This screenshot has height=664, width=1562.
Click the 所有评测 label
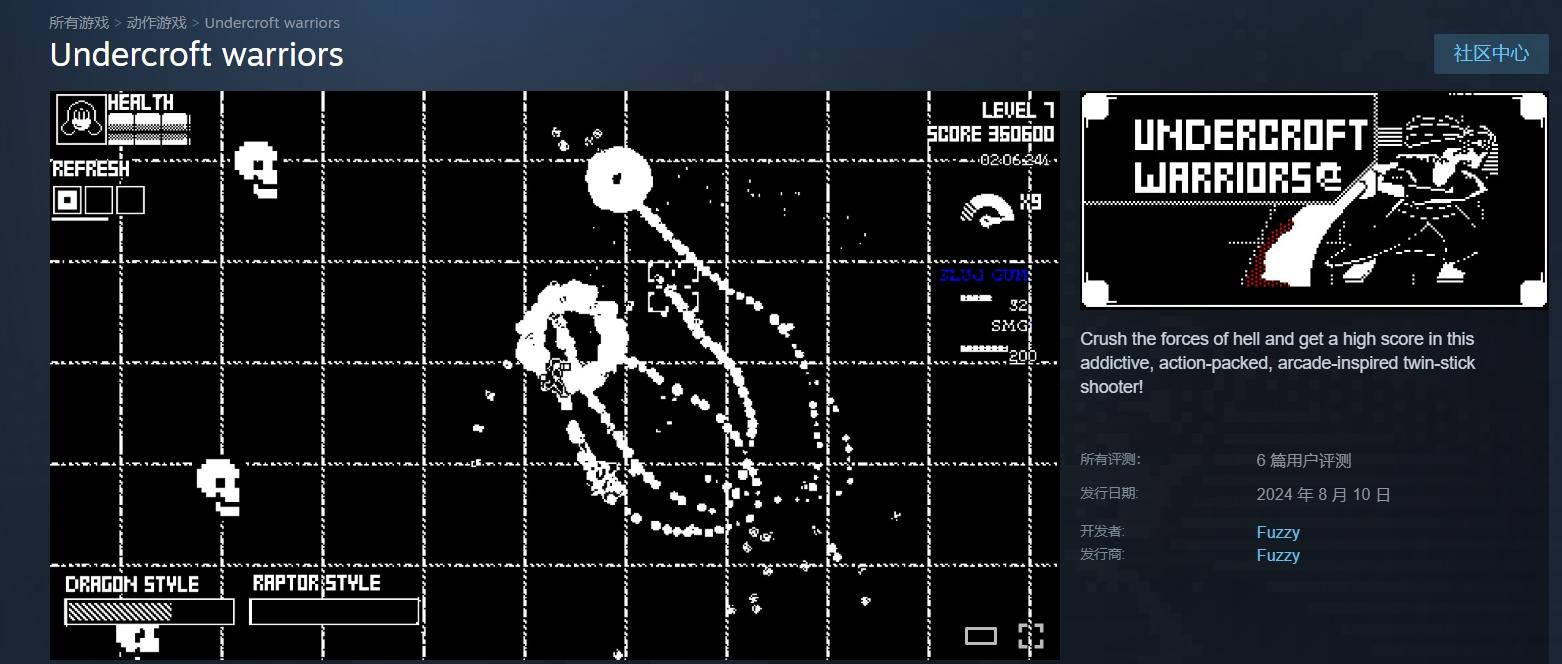click(1110, 460)
